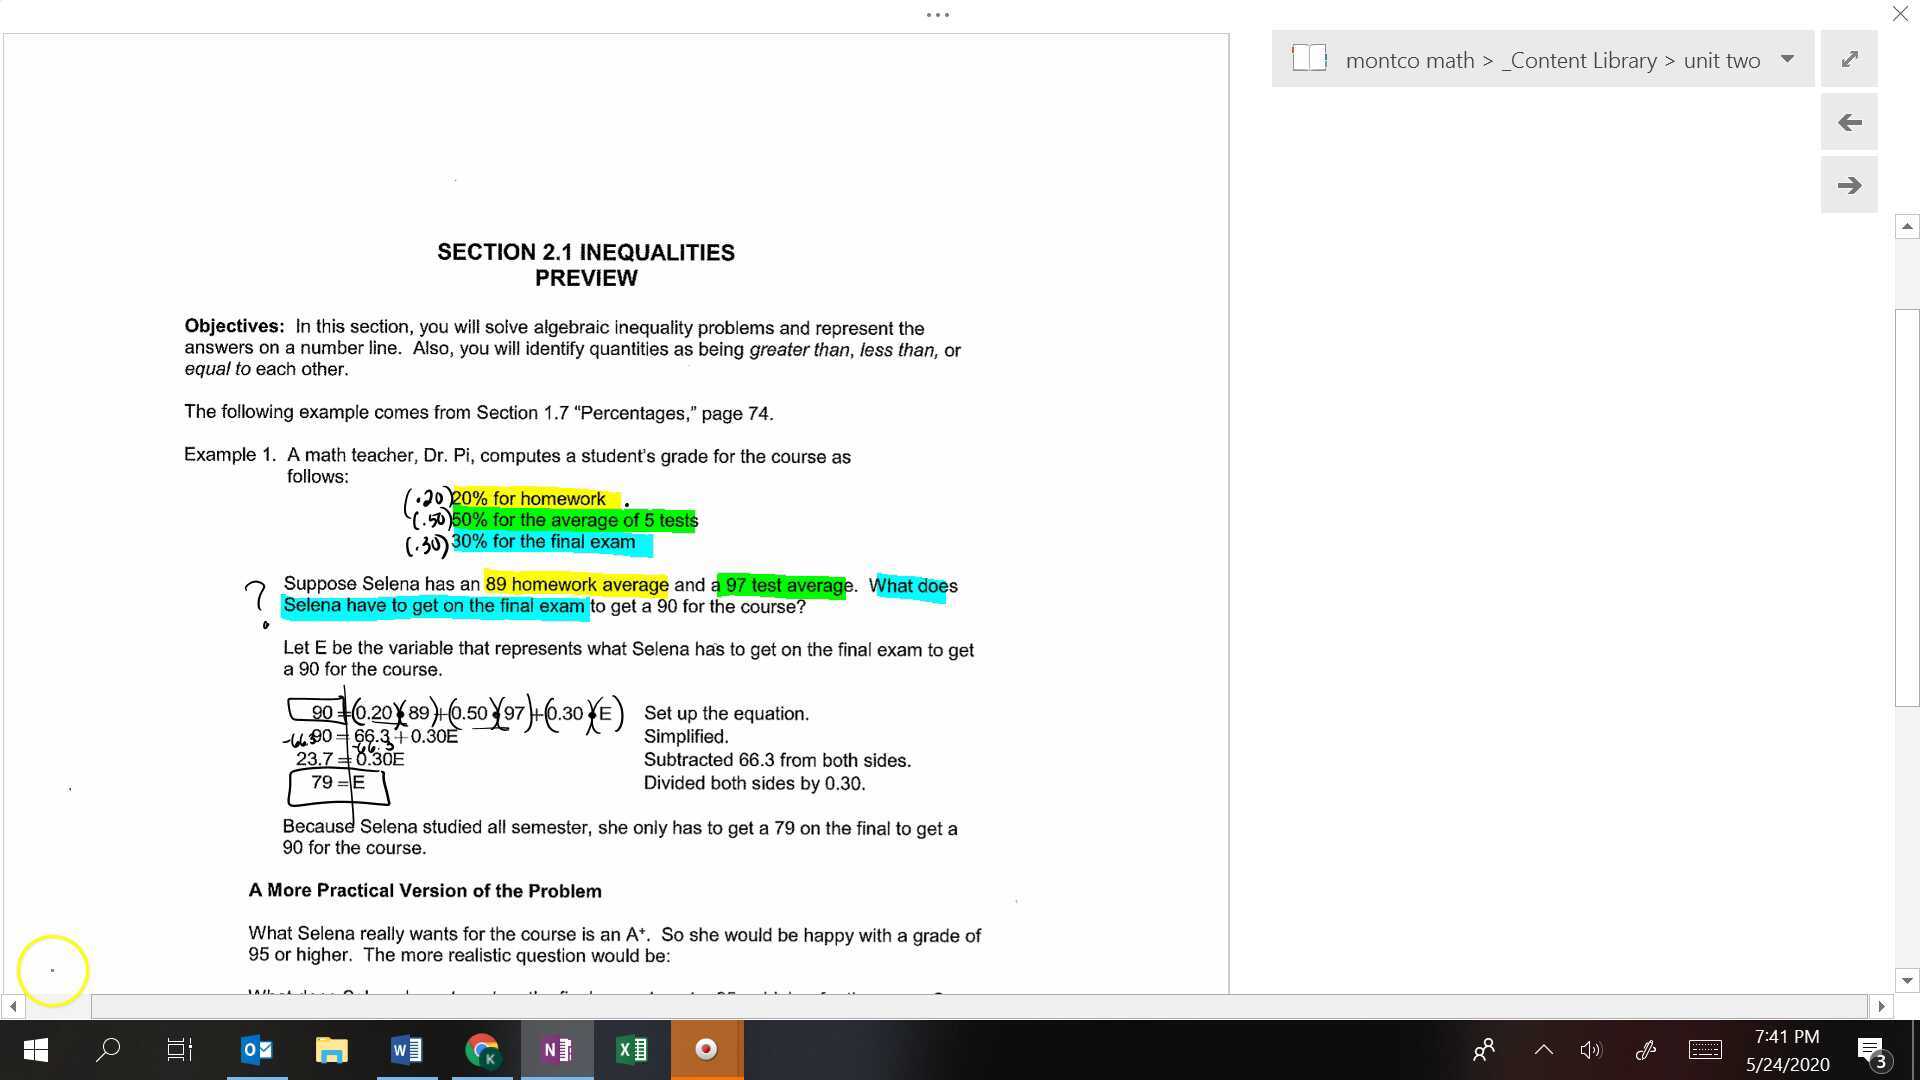This screenshot has width=1920, height=1080.
Task: Open the ellipsis menu above the page
Action: 937,14
